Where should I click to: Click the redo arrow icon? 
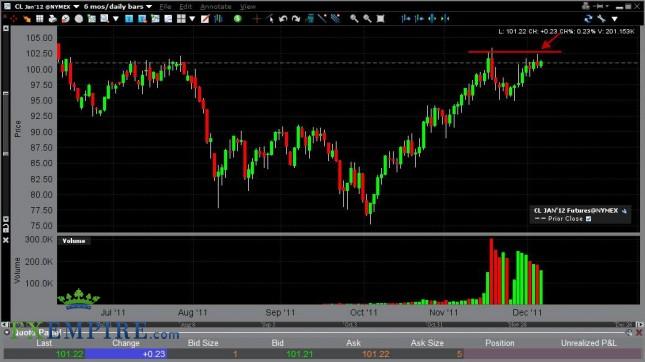[x=296, y=19]
